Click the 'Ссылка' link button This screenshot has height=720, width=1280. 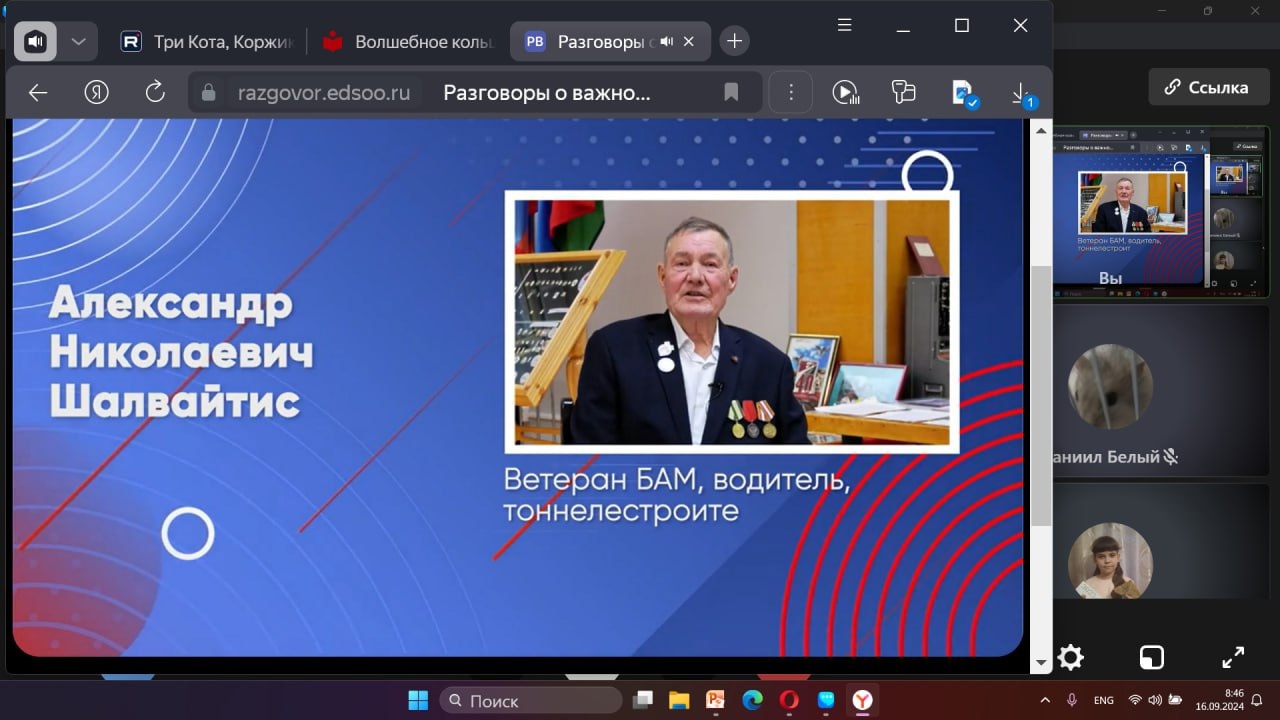click(1207, 87)
